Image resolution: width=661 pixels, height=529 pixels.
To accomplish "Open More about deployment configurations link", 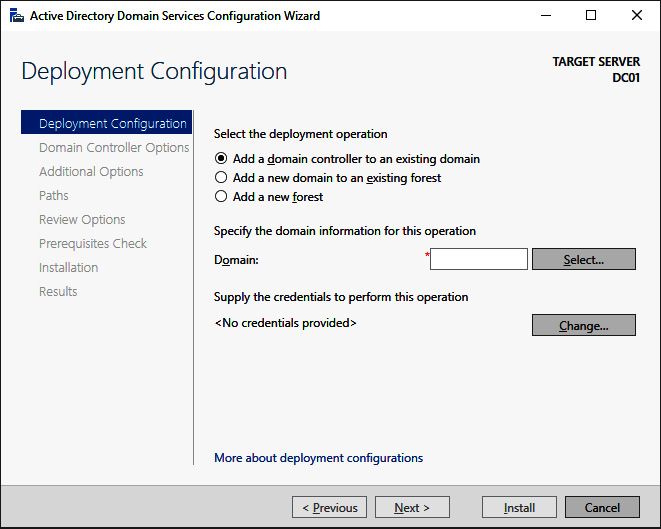I will (318, 458).
